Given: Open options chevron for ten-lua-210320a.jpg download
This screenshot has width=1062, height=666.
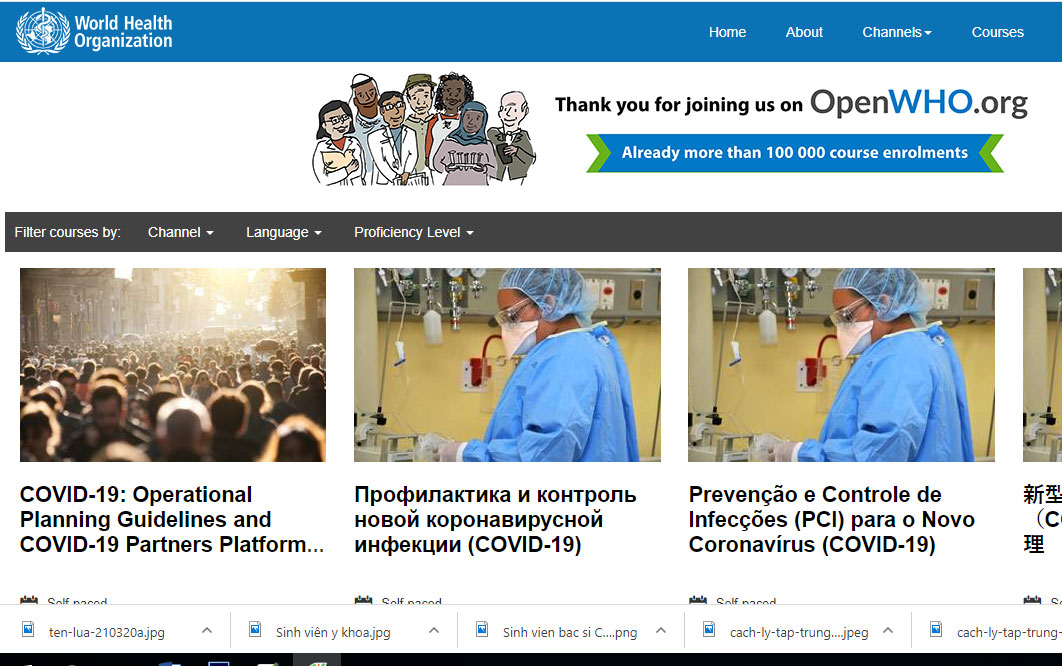Looking at the screenshot, I should (x=207, y=631).
